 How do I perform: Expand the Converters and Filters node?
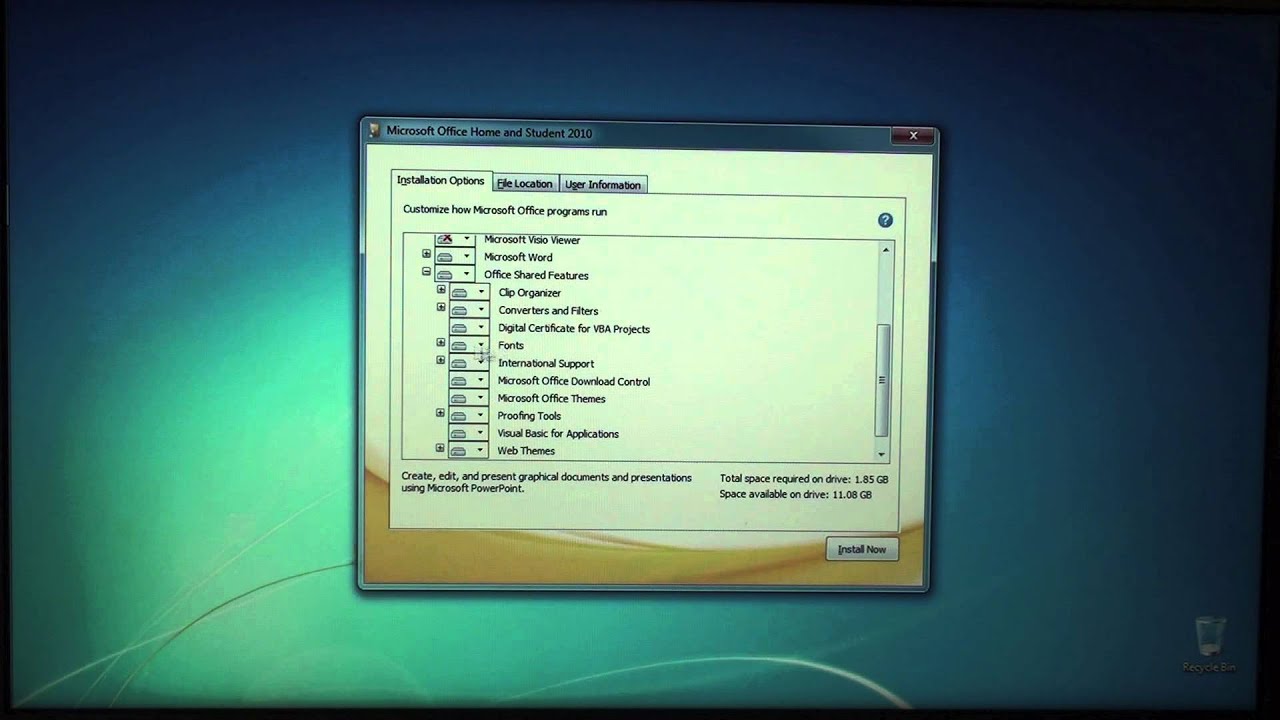point(441,307)
